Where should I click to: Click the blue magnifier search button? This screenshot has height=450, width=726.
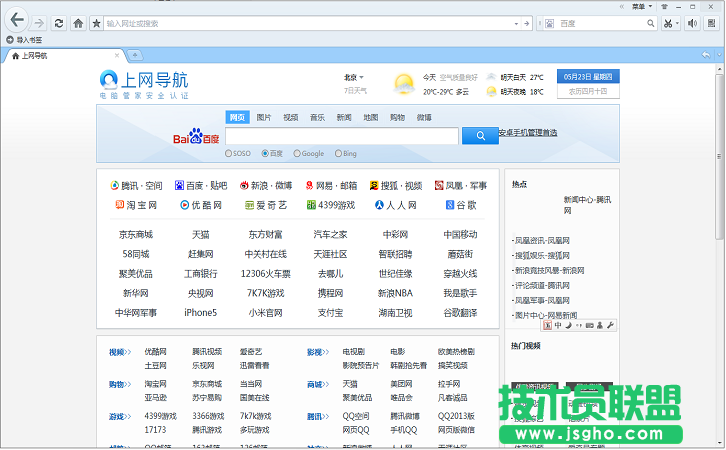pos(480,136)
